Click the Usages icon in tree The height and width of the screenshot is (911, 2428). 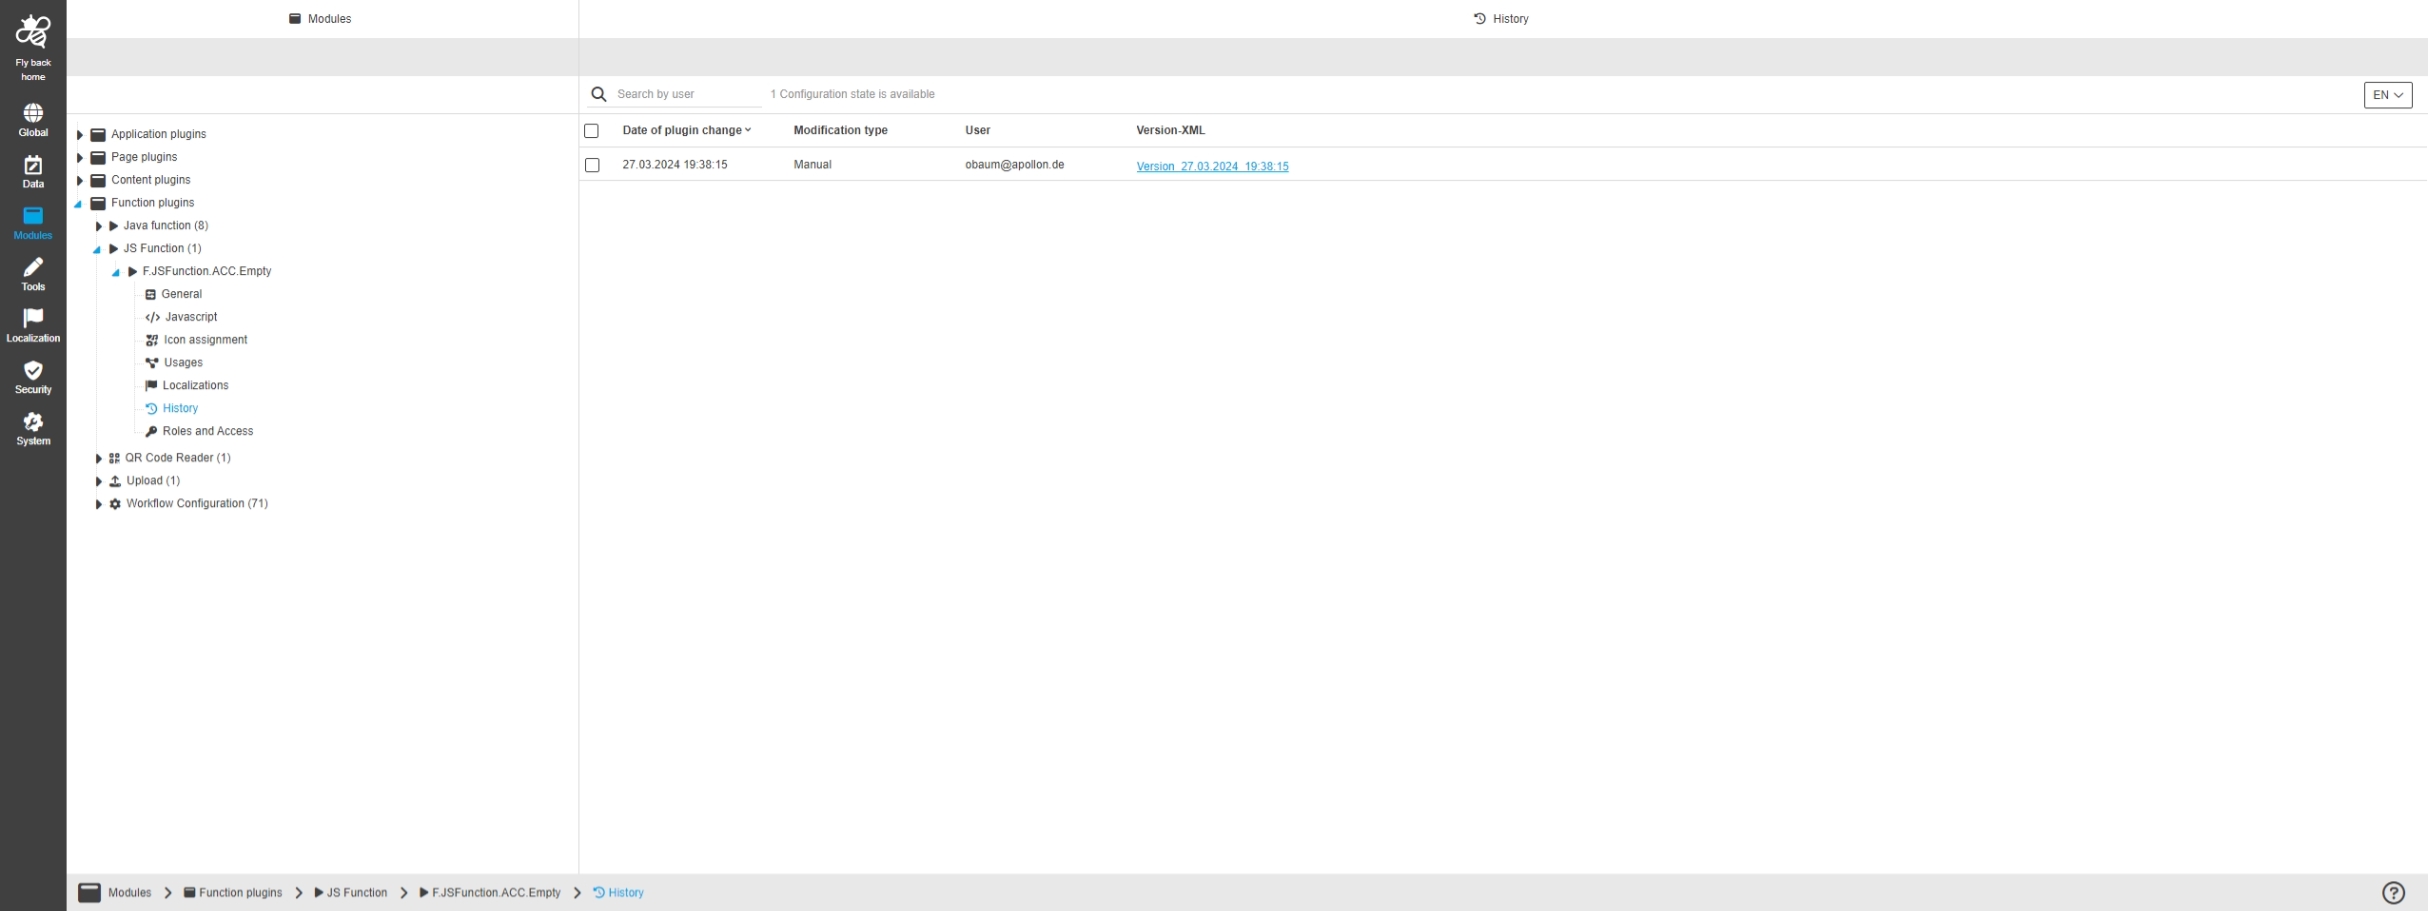click(152, 363)
